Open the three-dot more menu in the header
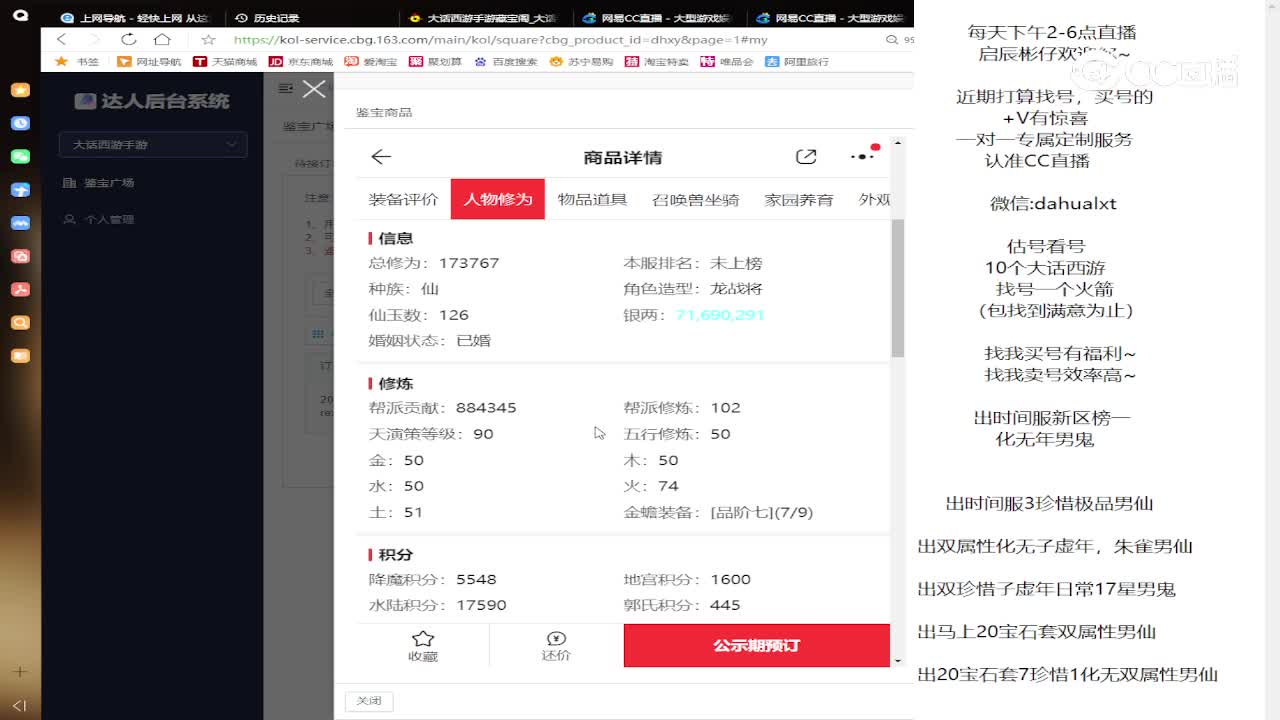The image size is (1280, 720). pyautogui.click(x=862, y=156)
